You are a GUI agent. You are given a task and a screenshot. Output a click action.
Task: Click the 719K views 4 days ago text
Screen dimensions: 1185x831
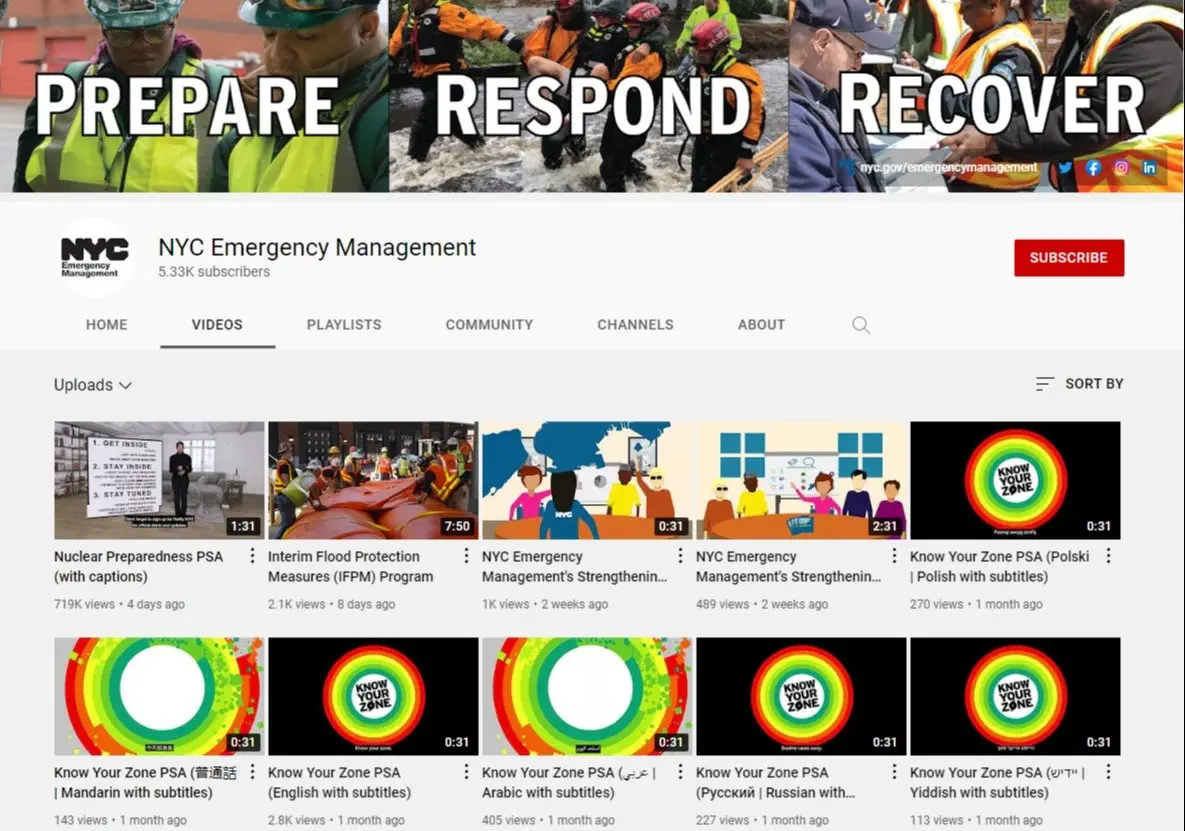(119, 604)
